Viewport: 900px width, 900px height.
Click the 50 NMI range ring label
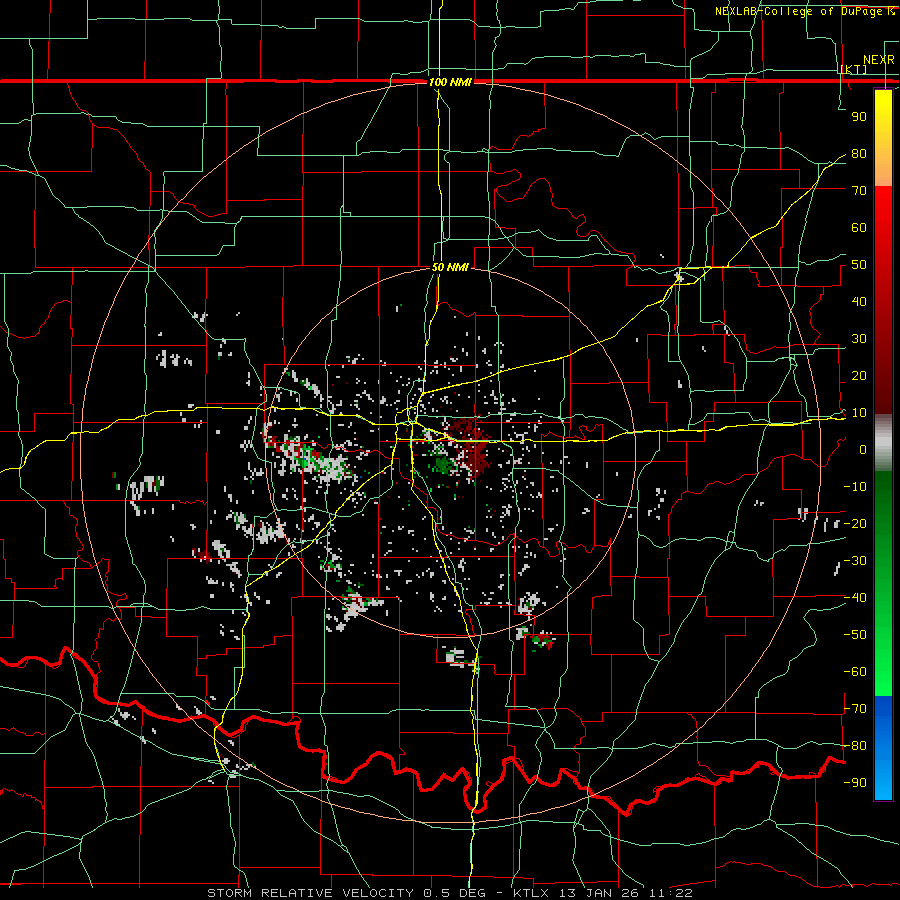(x=450, y=267)
